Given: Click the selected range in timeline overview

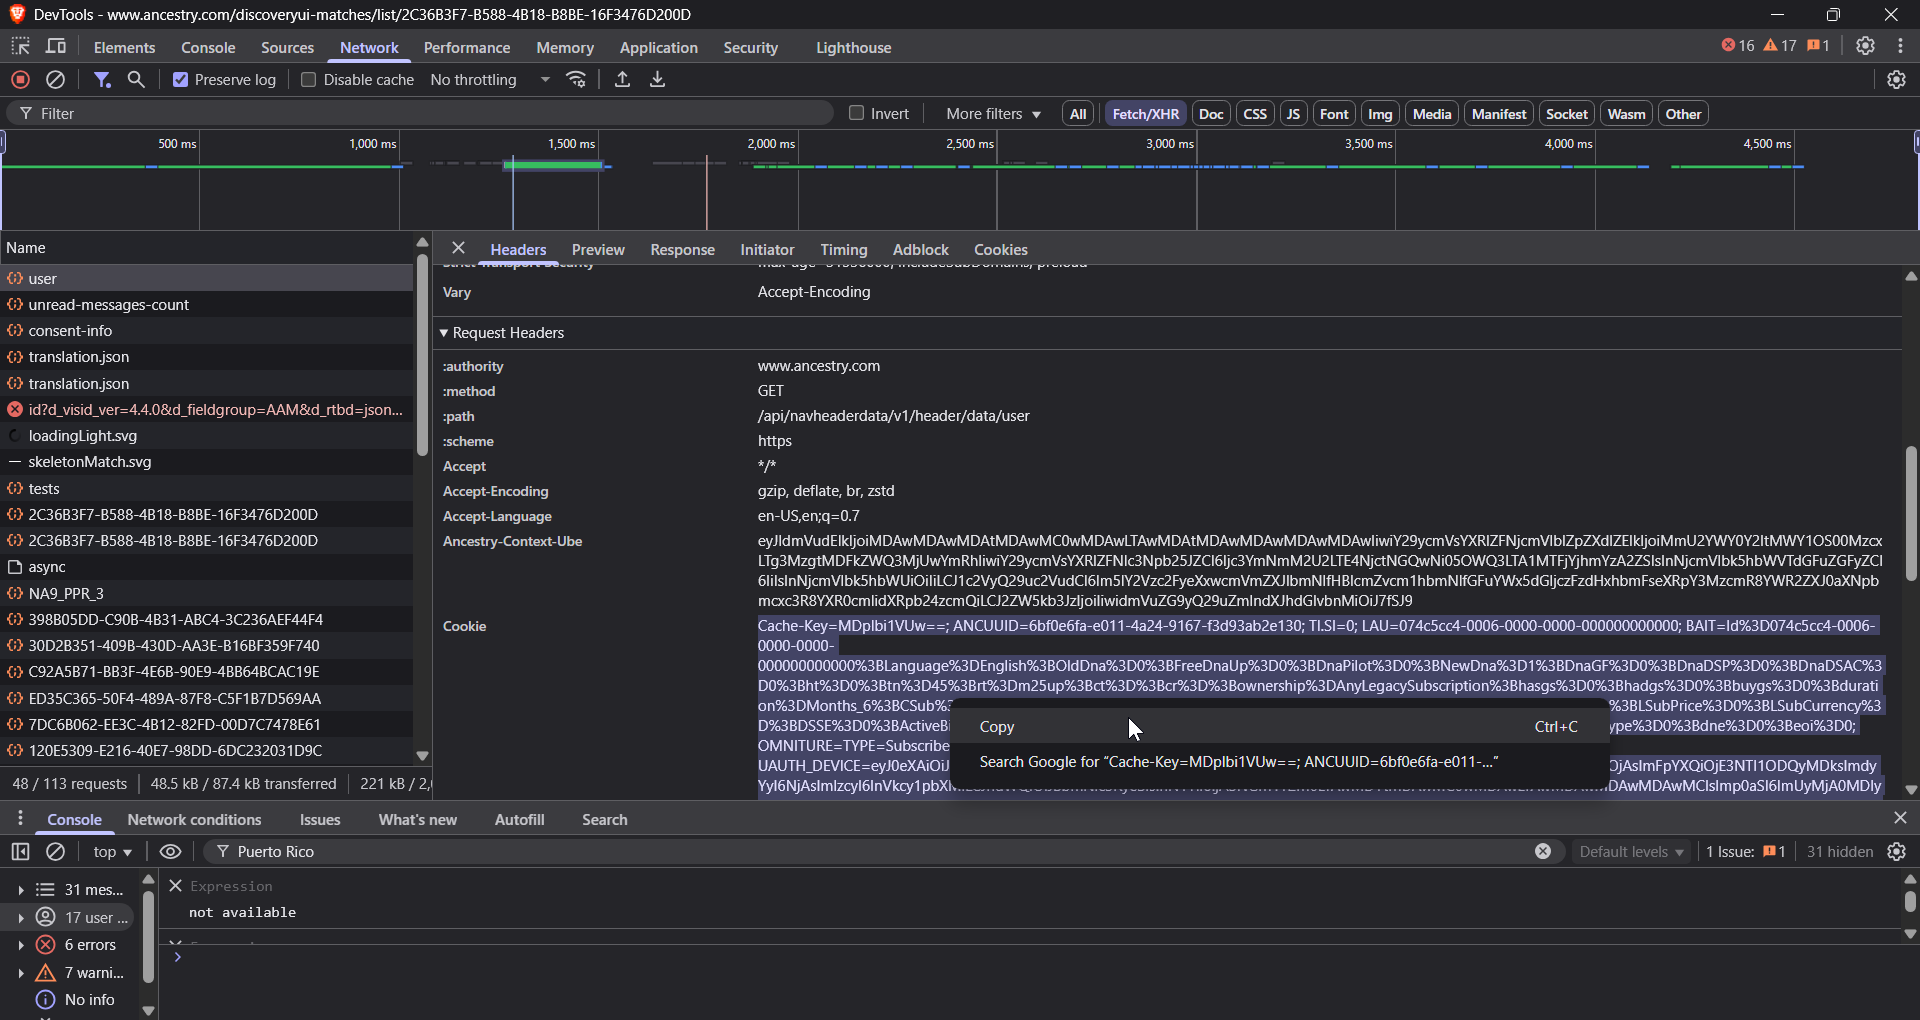Looking at the screenshot, I should tap(555, 165).
